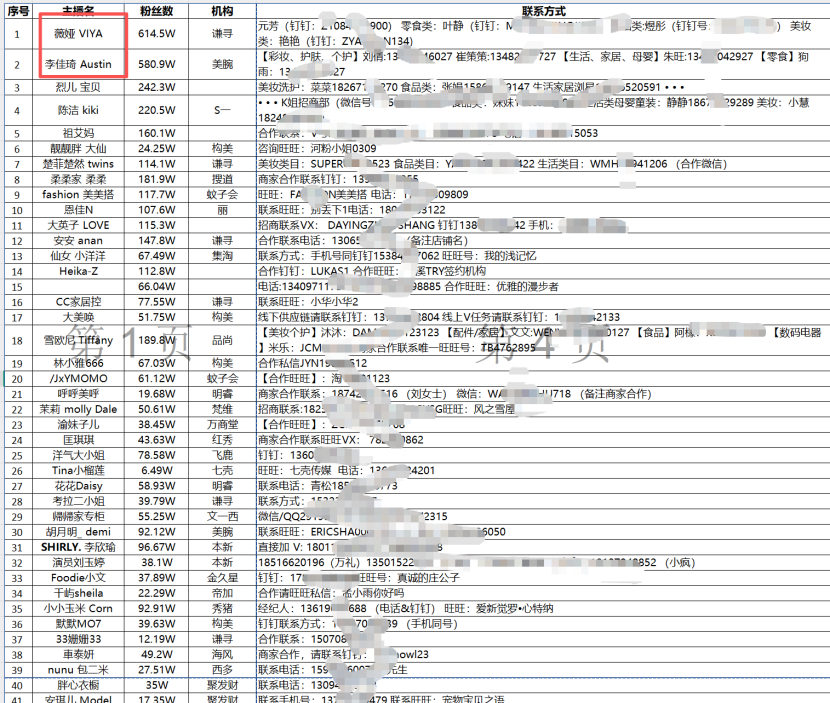Select the cell 胡月明_ demi
Viewport: 830px width, 703px height.
click(x=78, y=533)
